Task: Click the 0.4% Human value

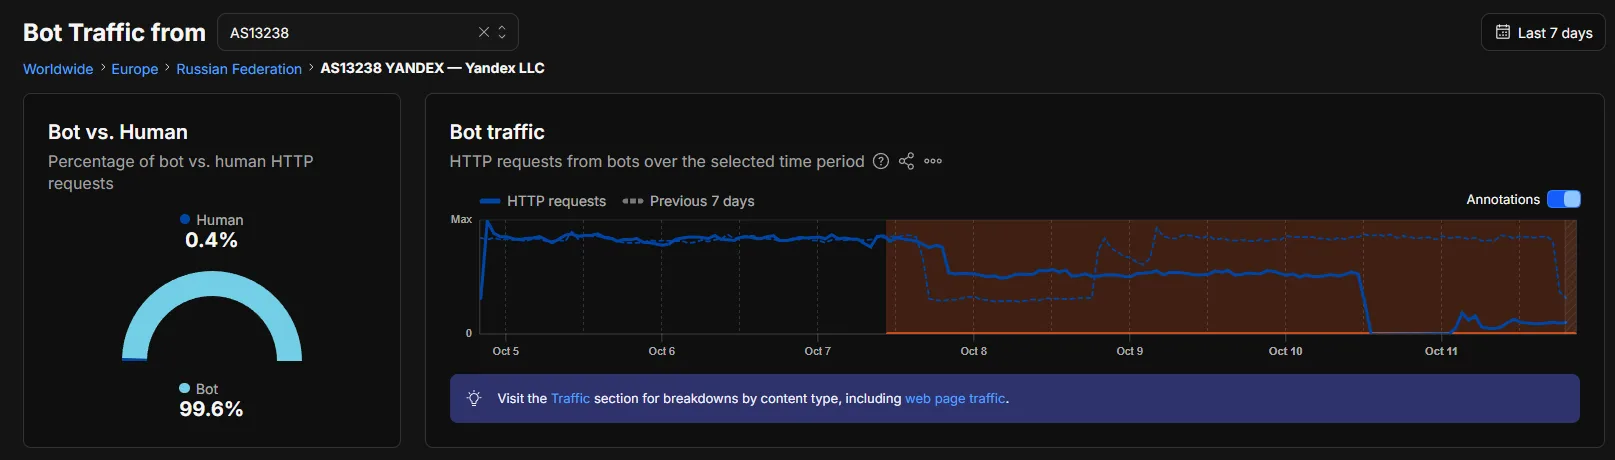Action: tap(211, 240)
